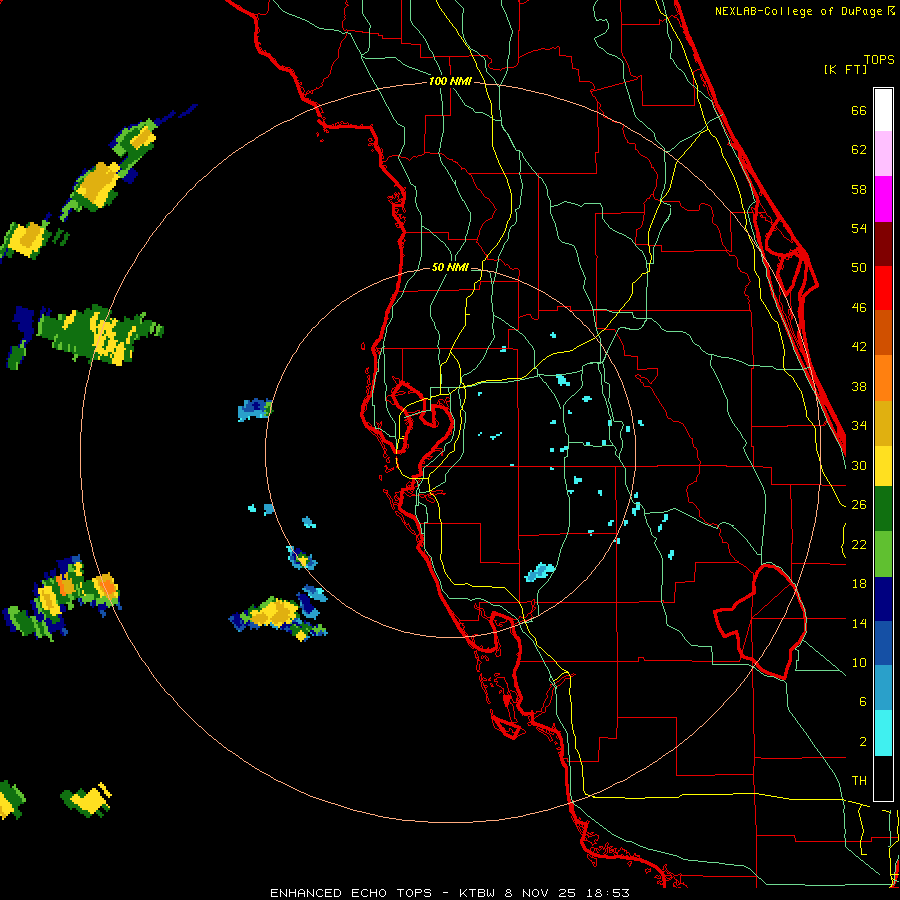Click the "50 NMI" range ring label
This screenshot has height=900, width=900.
pyautogui.click(x=449, y=267)
